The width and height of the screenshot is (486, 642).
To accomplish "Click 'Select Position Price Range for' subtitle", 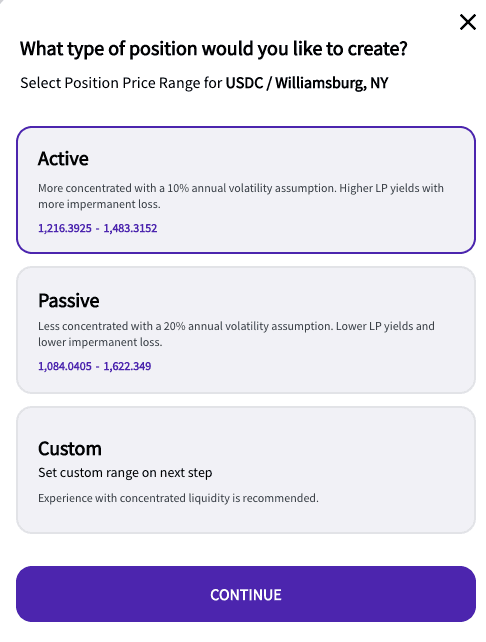I will [x=121, y=83].
